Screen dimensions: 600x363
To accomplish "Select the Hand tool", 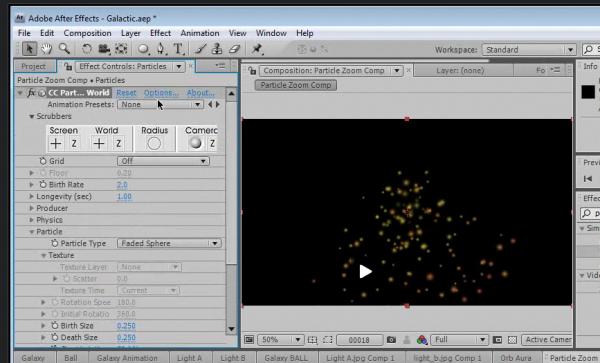I will (x=47, y=49).
